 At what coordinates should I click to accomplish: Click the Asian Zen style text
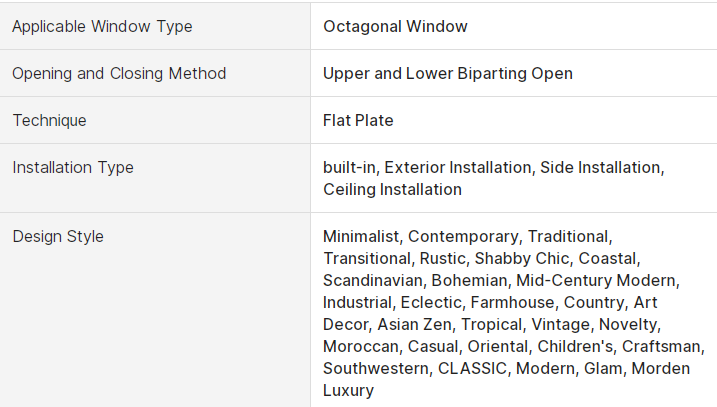[414, 324]
